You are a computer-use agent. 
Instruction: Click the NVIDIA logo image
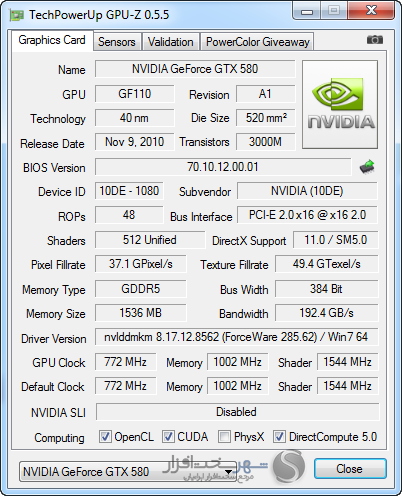340,104
